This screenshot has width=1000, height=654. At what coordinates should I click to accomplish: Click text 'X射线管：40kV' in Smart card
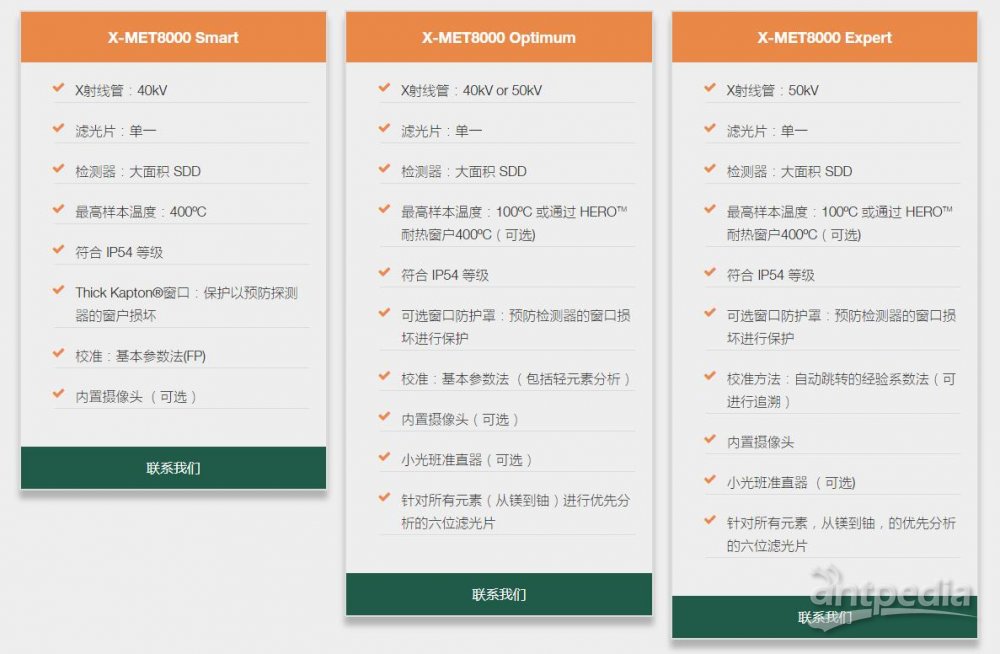click(x=121, y=91)
